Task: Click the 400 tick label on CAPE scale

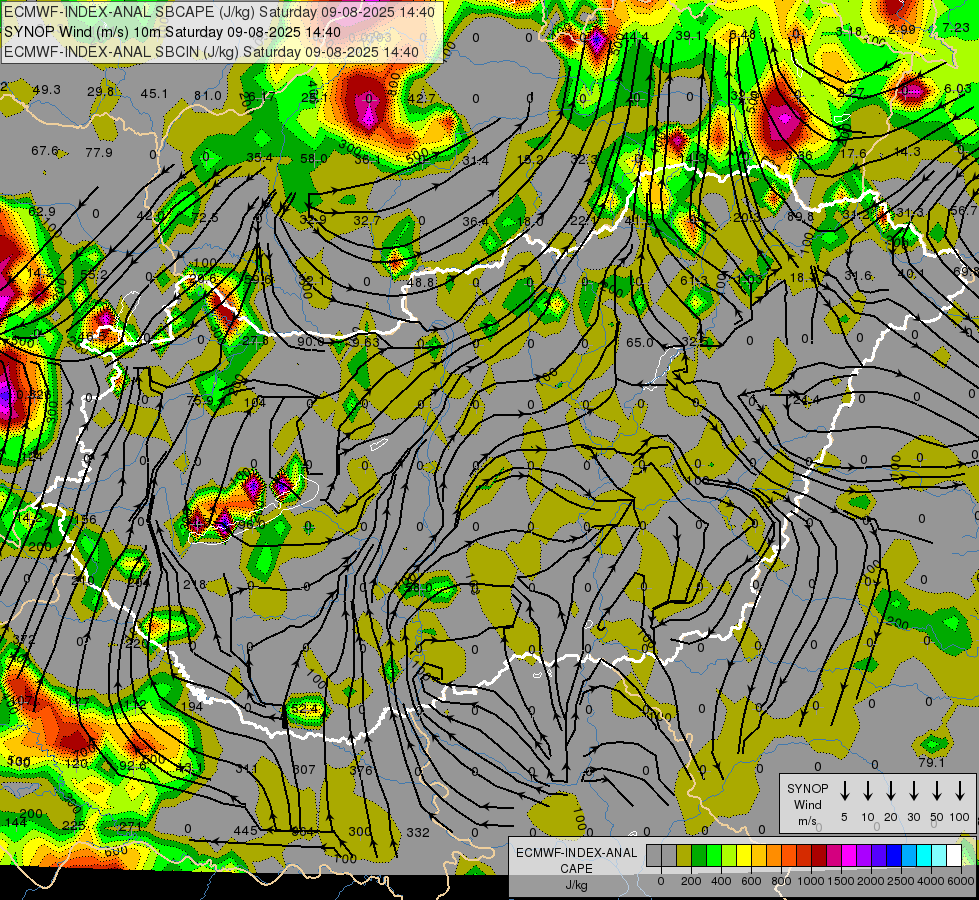Action: pyautogui.click(x=721, y=881)
